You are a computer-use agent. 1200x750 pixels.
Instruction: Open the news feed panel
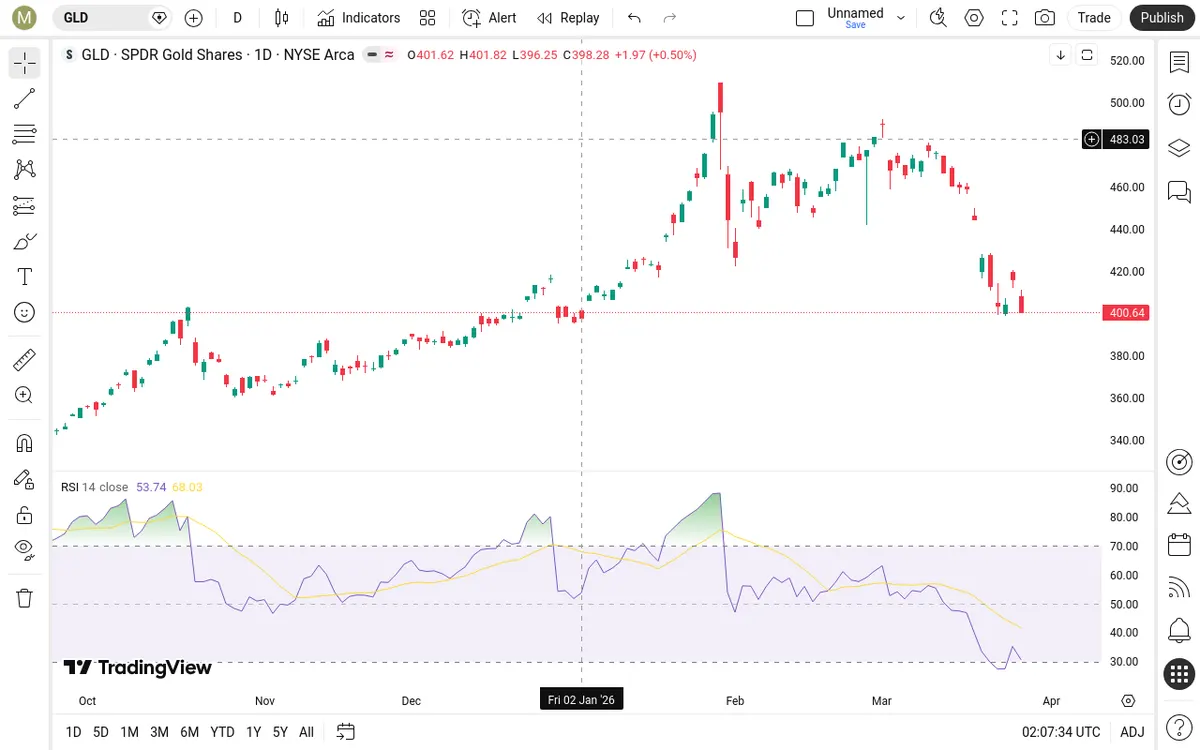coord(1179,588)
